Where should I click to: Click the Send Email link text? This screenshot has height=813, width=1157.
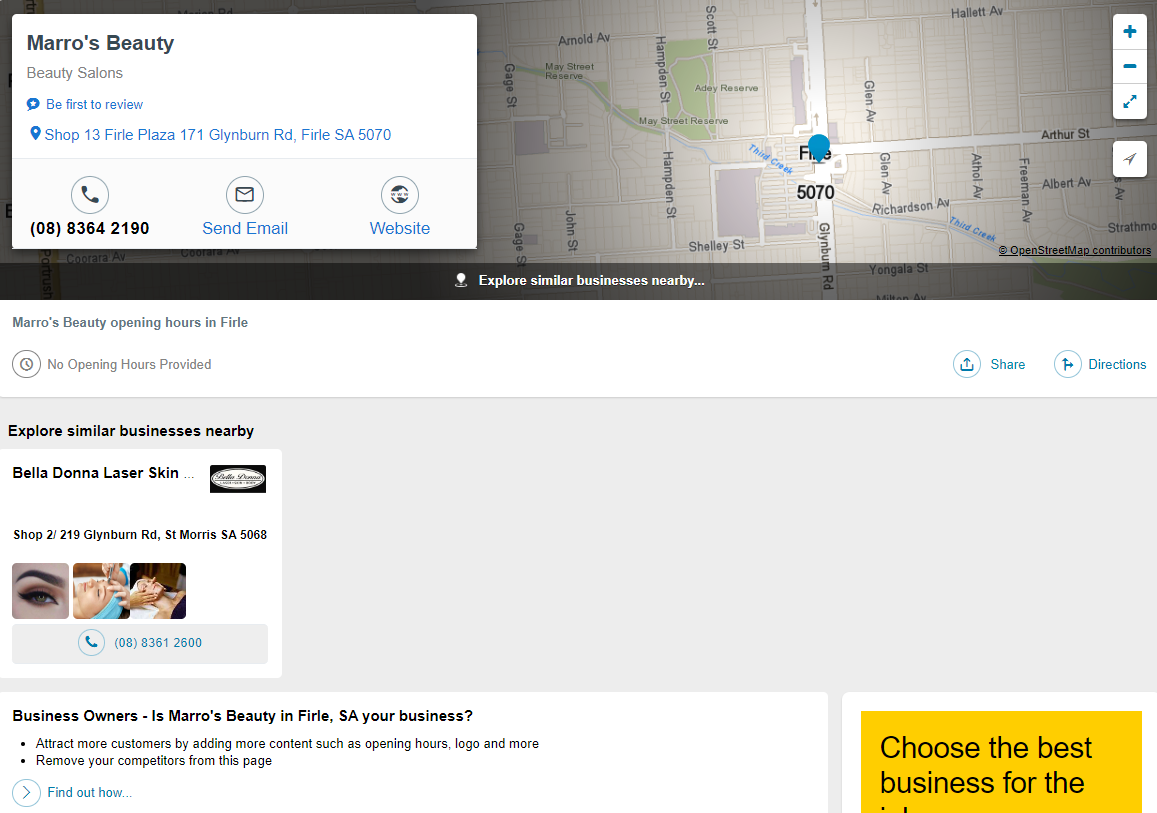(245, 228)
